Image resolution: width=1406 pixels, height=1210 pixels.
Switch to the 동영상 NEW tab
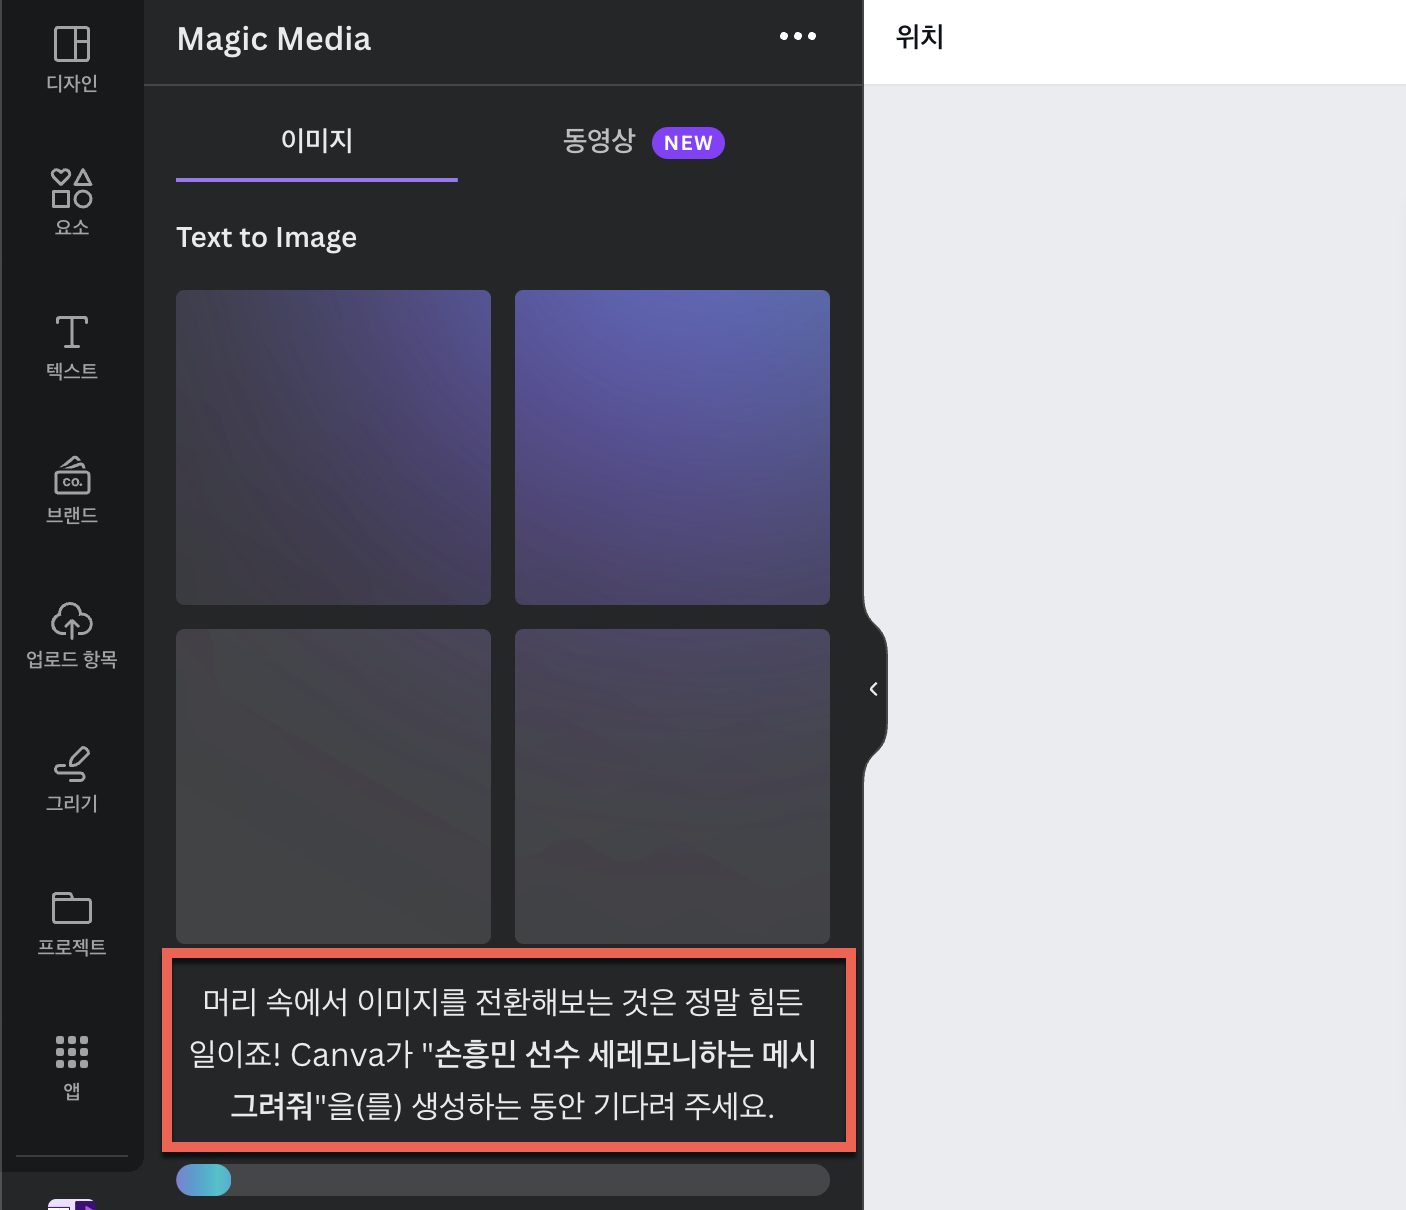(643, 142)
